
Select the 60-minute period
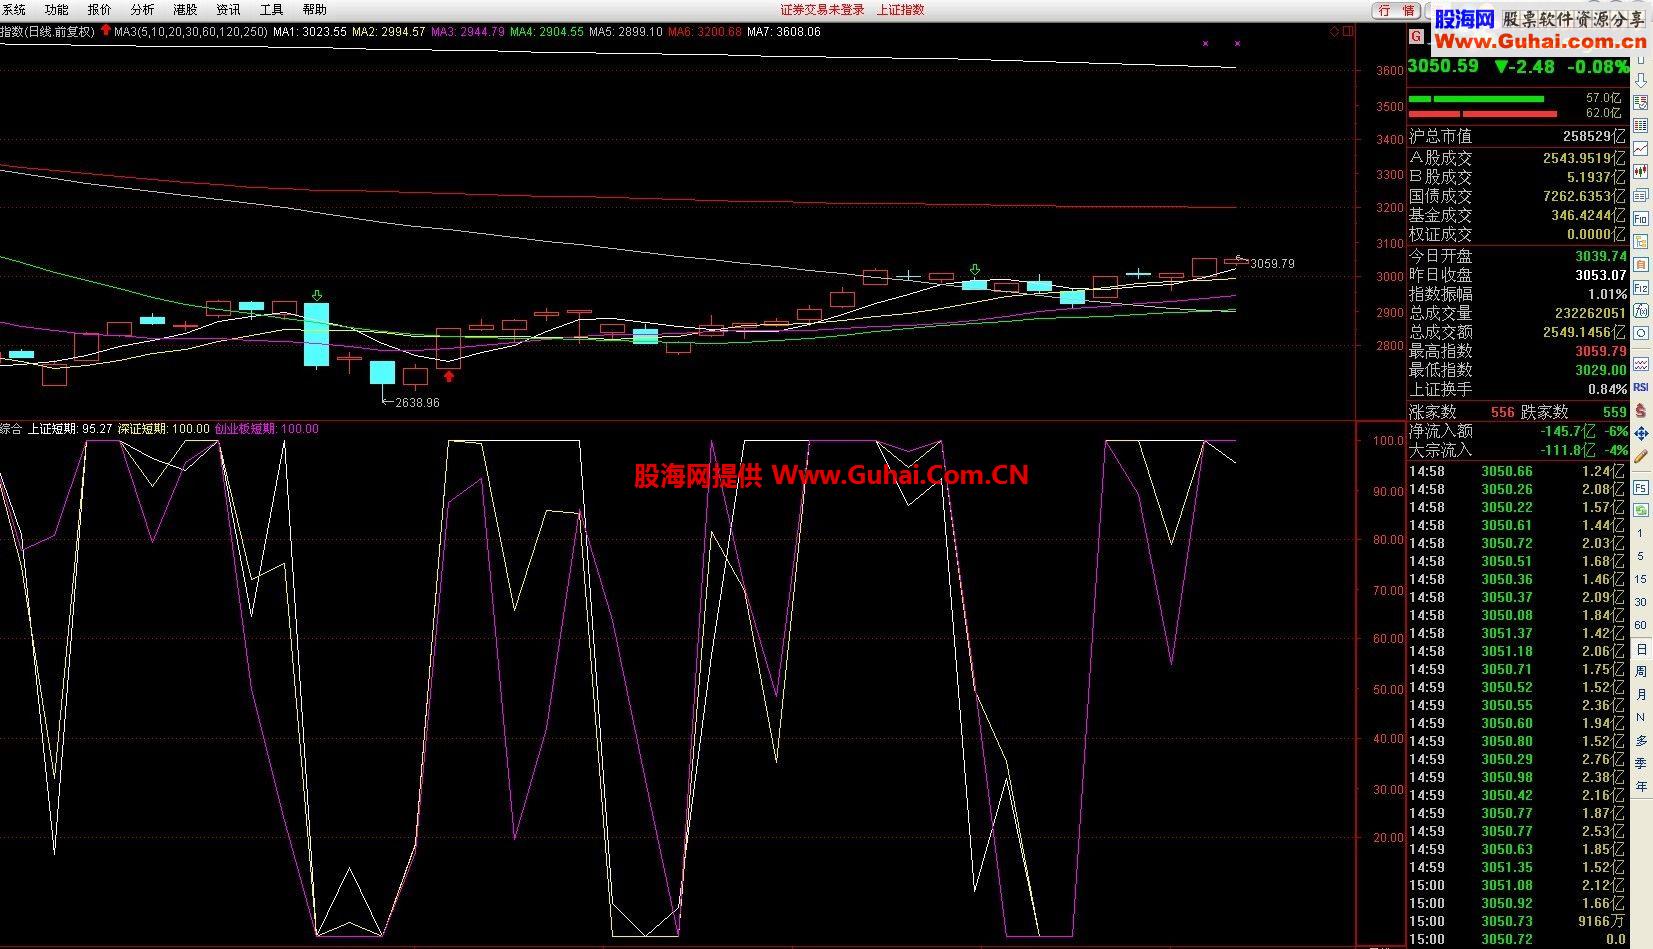point(1640,625)
